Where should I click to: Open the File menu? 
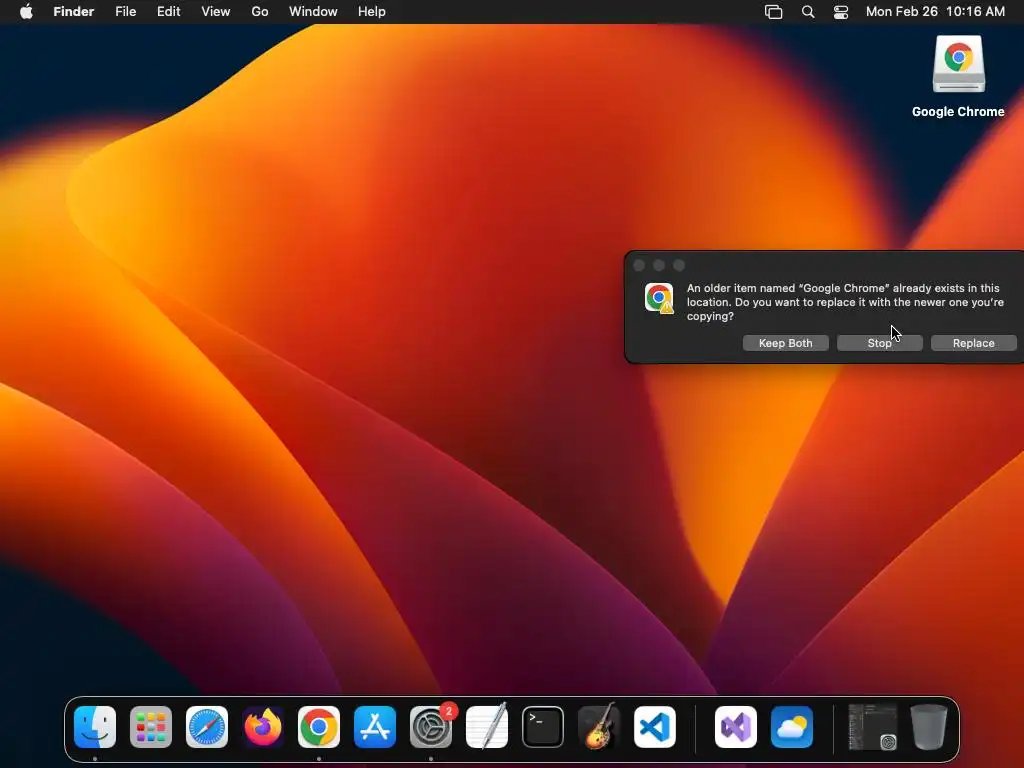tap(125, 12)
